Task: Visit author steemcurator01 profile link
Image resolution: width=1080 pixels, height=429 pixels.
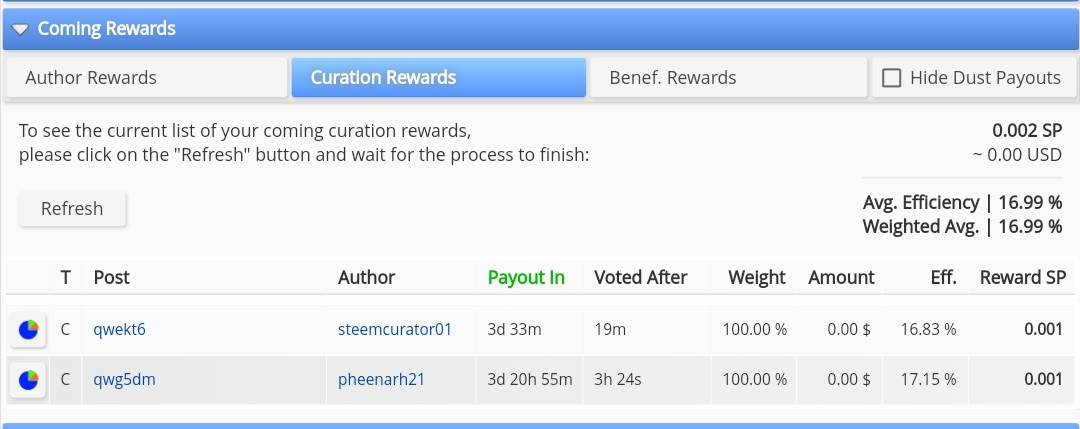Action: click(x=395, y=330)
